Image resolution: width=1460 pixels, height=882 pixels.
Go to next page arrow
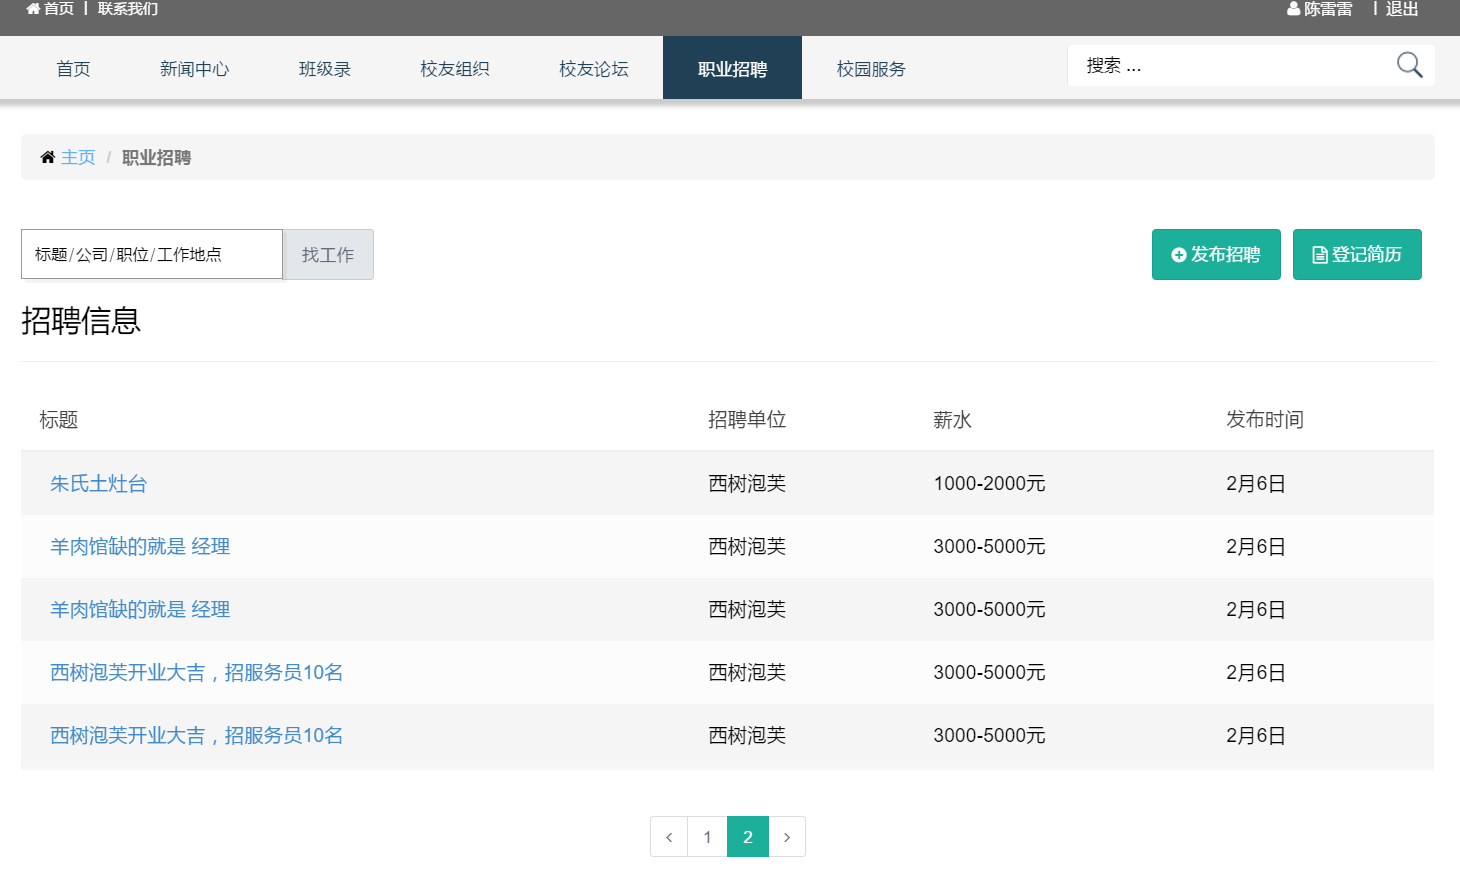(787, 837)
